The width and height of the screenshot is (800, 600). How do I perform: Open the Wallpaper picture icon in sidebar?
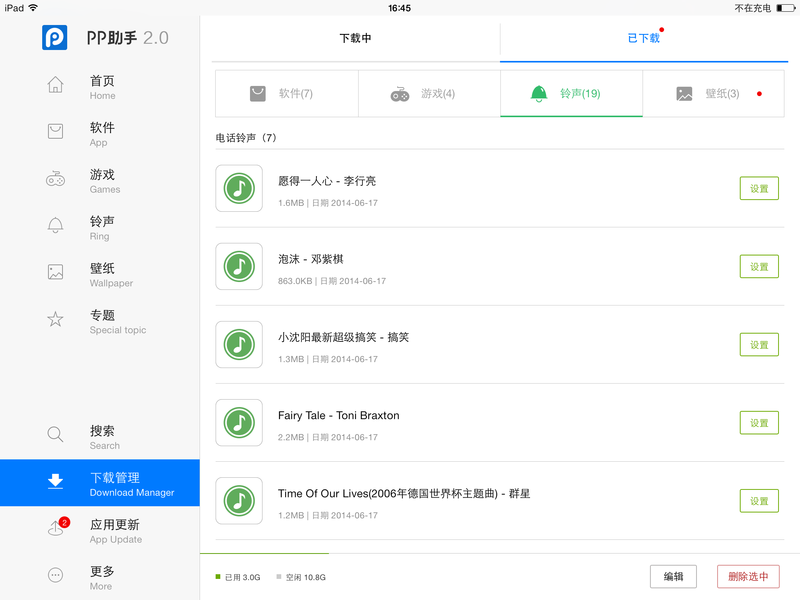(x=55, y=272)
